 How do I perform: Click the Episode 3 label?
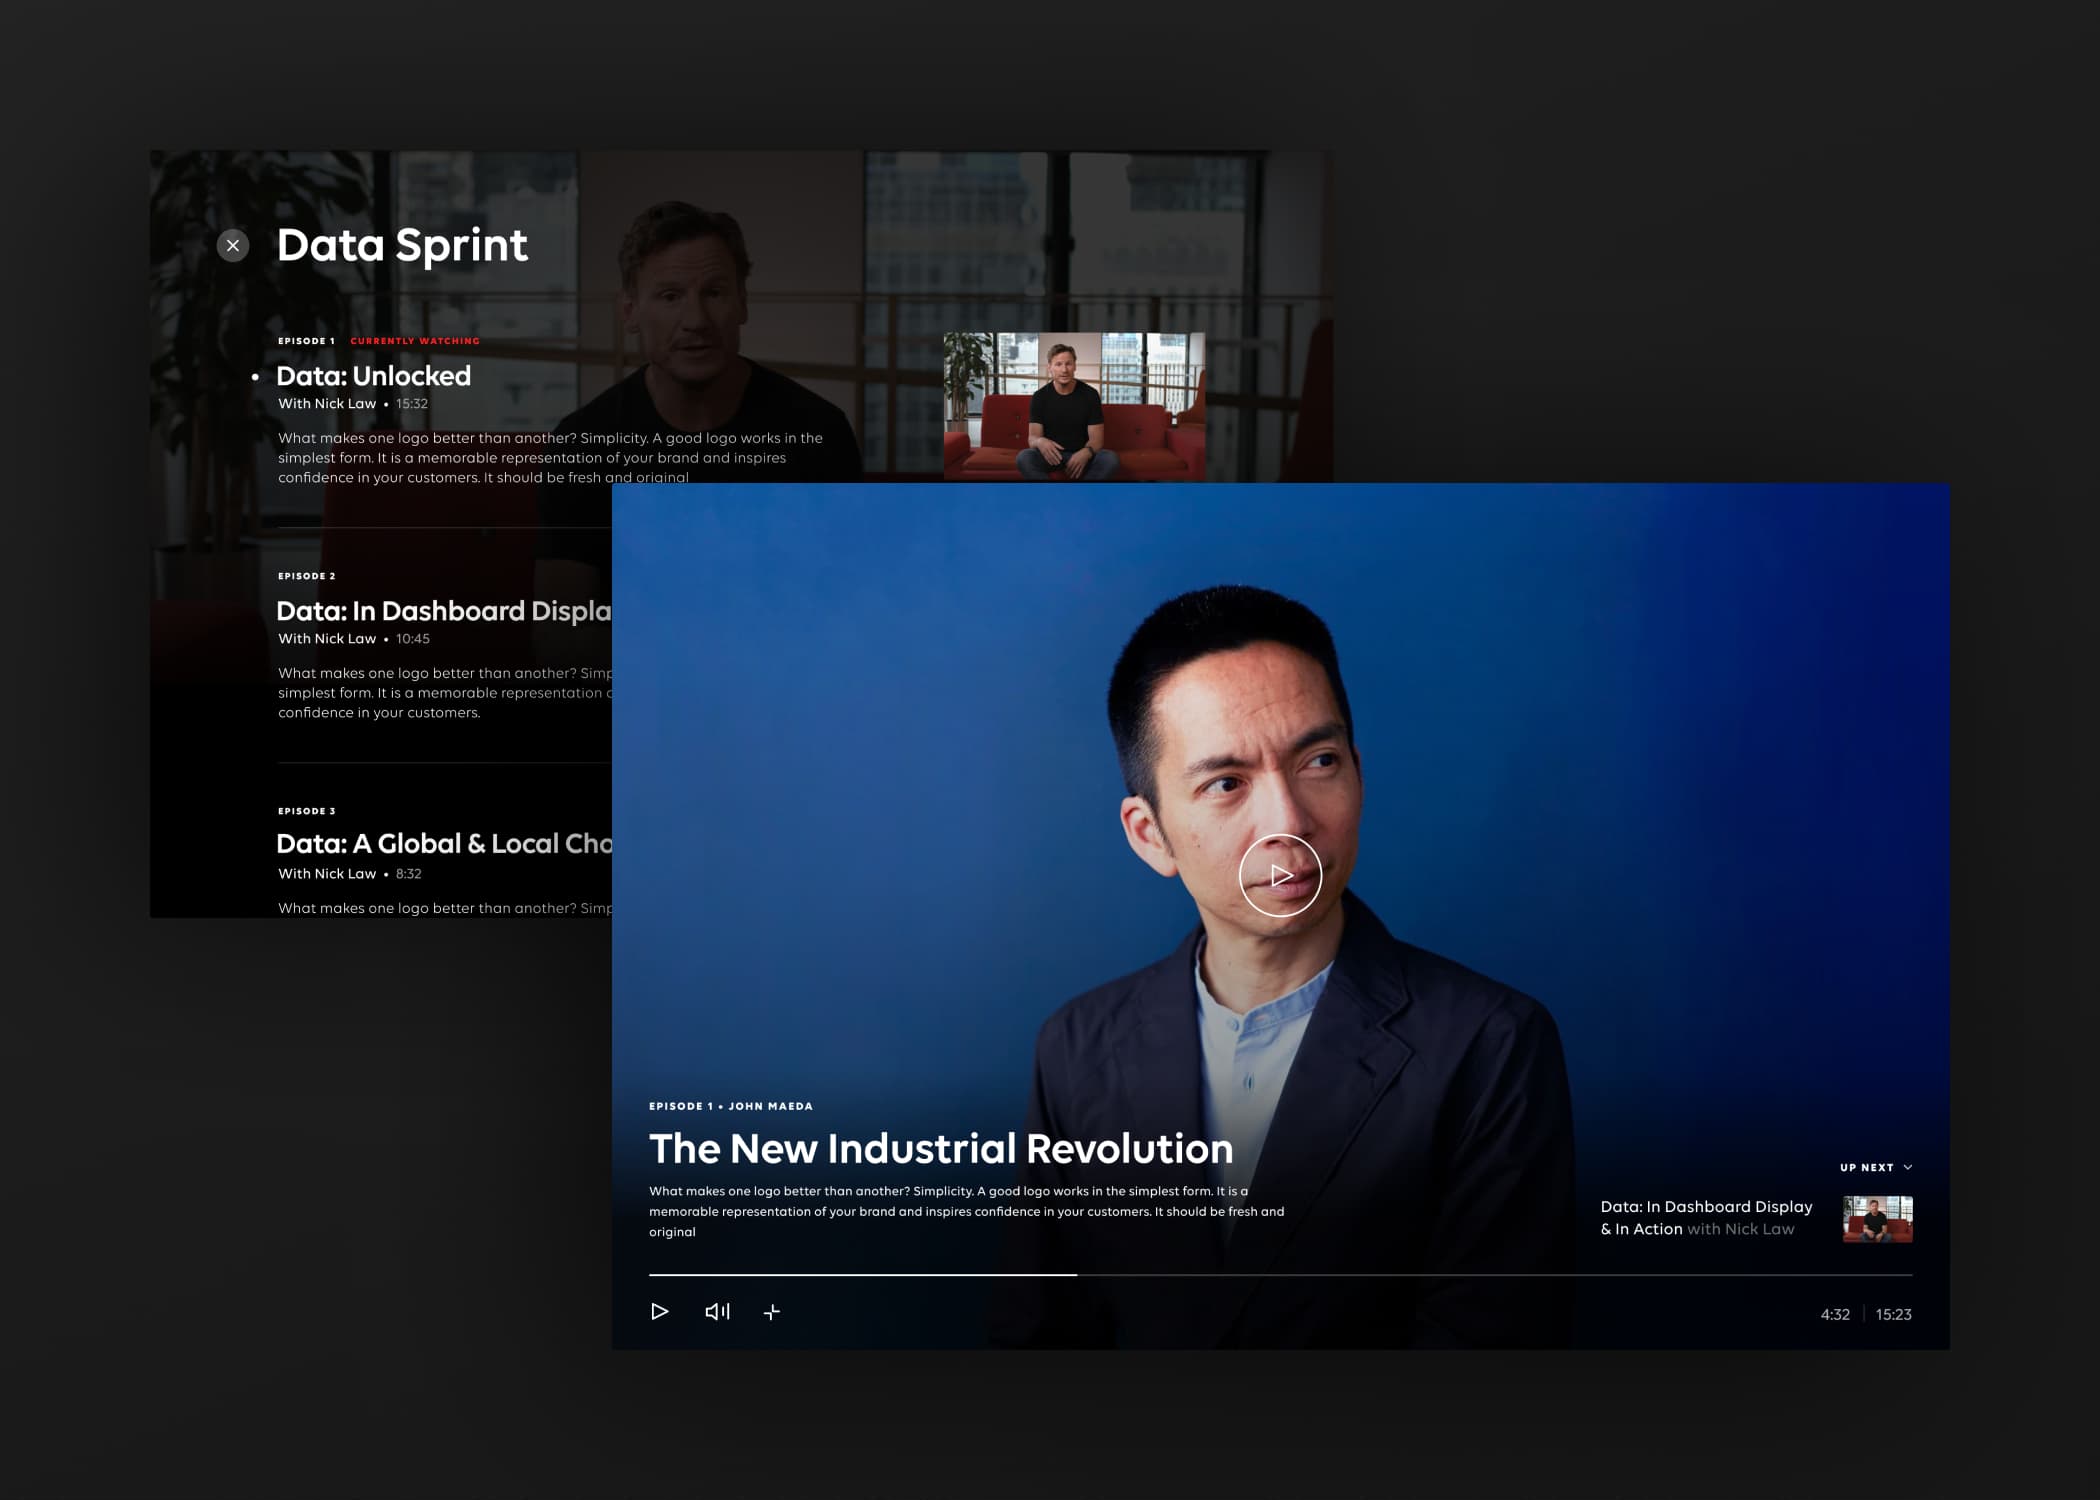(307, 811)
